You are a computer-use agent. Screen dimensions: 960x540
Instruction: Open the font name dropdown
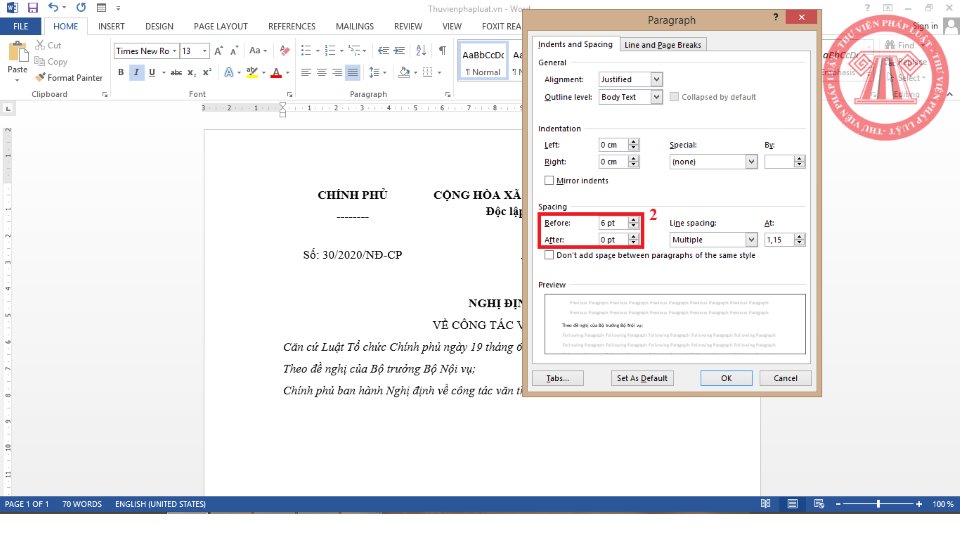(x=174, y=51)
